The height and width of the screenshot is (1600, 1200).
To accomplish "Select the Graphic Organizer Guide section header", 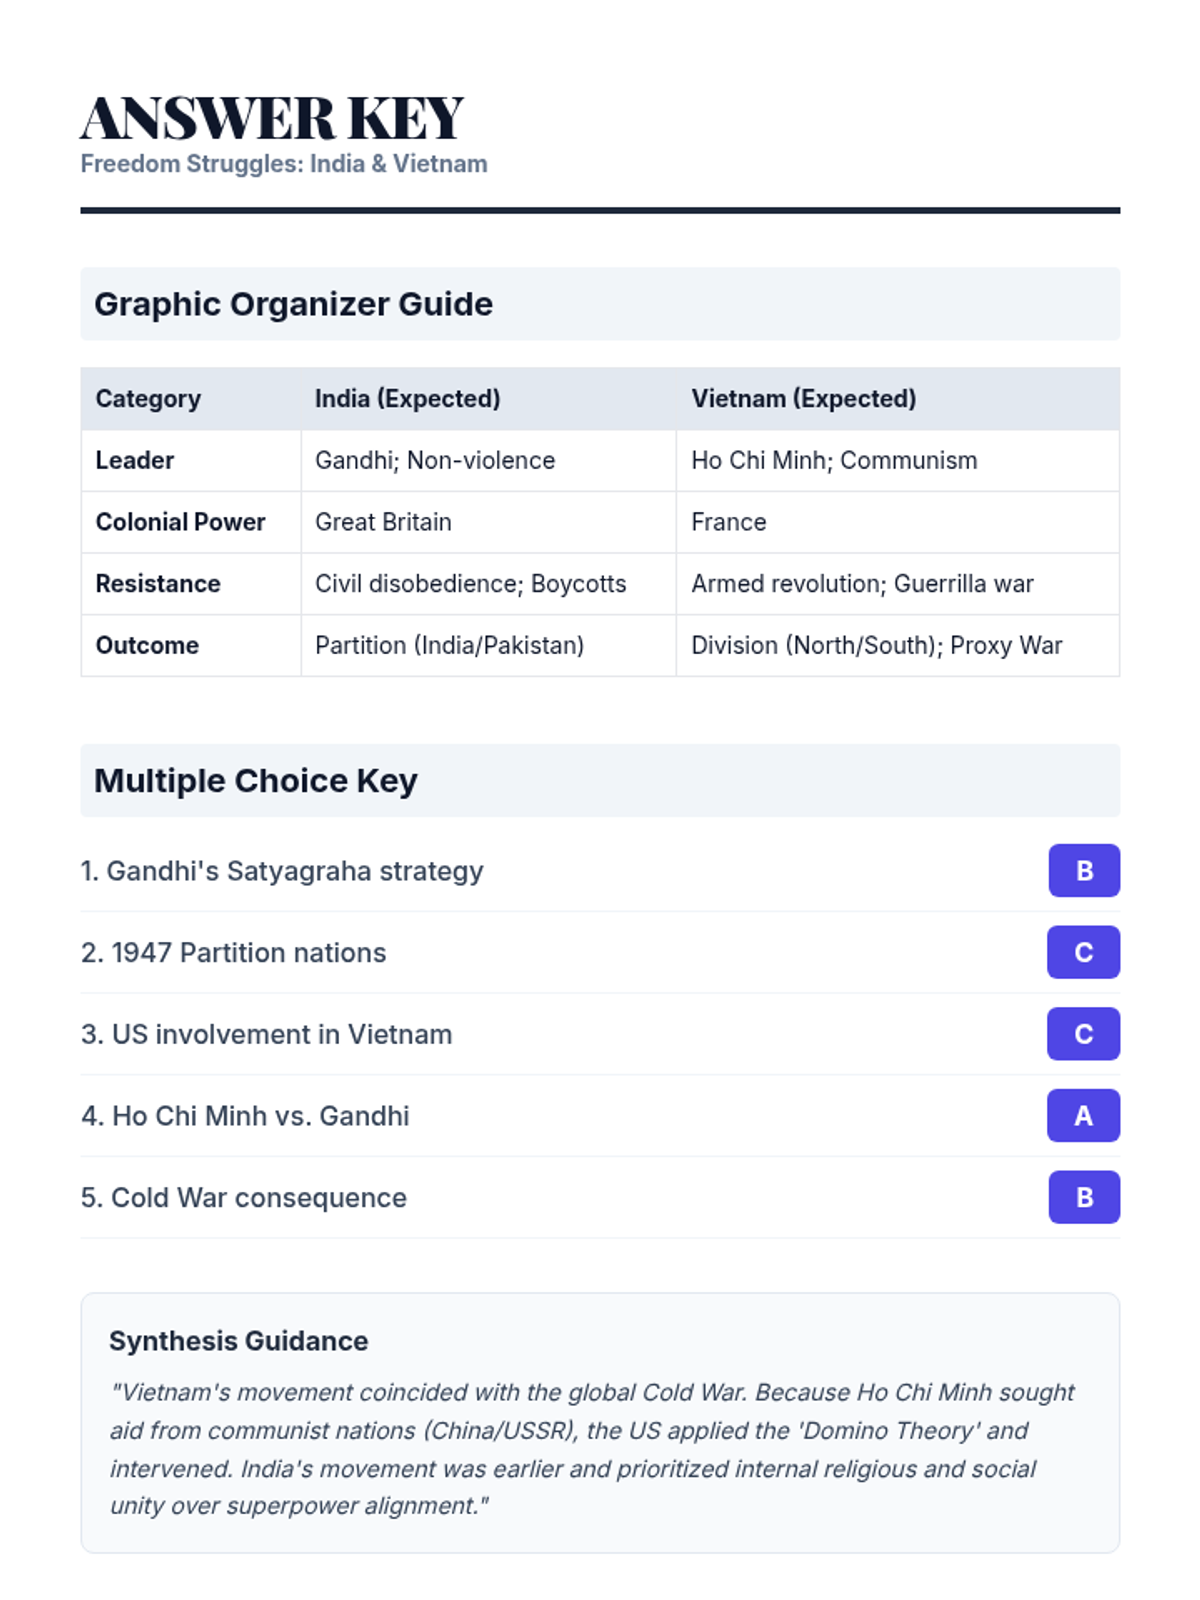I will tap(293, 304).
